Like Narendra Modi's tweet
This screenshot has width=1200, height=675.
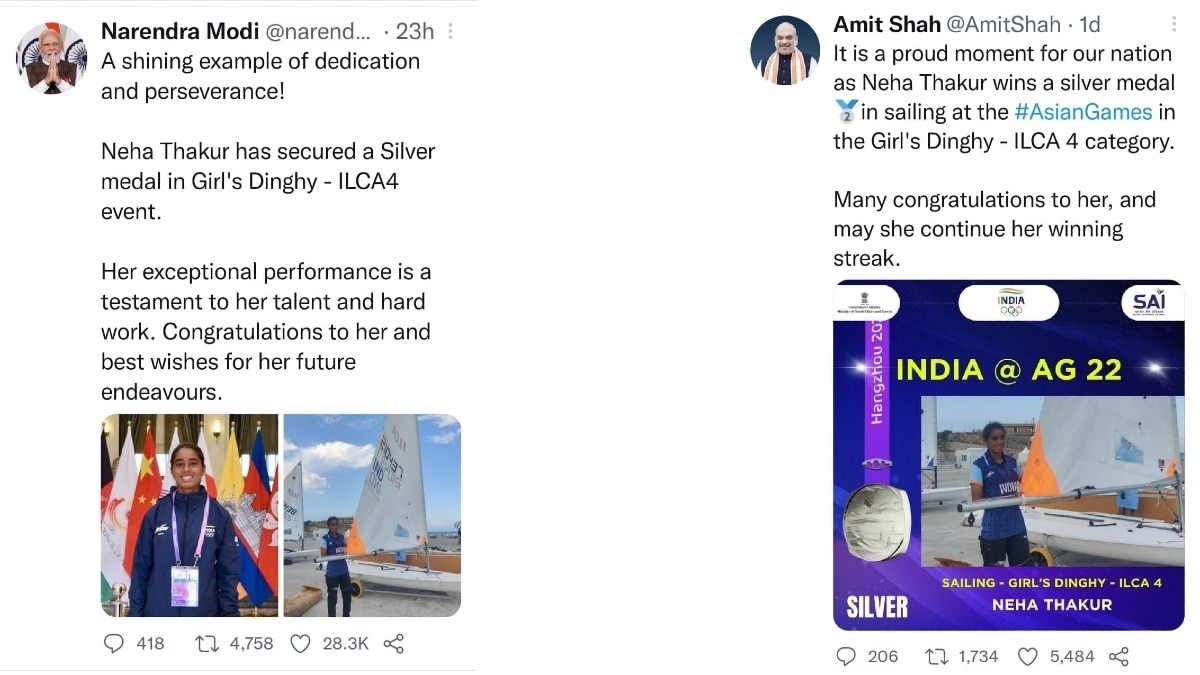(300, 643)
